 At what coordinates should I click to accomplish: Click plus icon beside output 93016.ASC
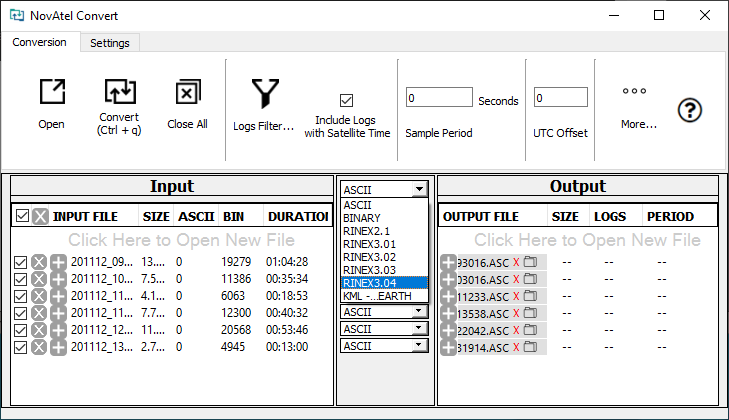tap(448, 262)
